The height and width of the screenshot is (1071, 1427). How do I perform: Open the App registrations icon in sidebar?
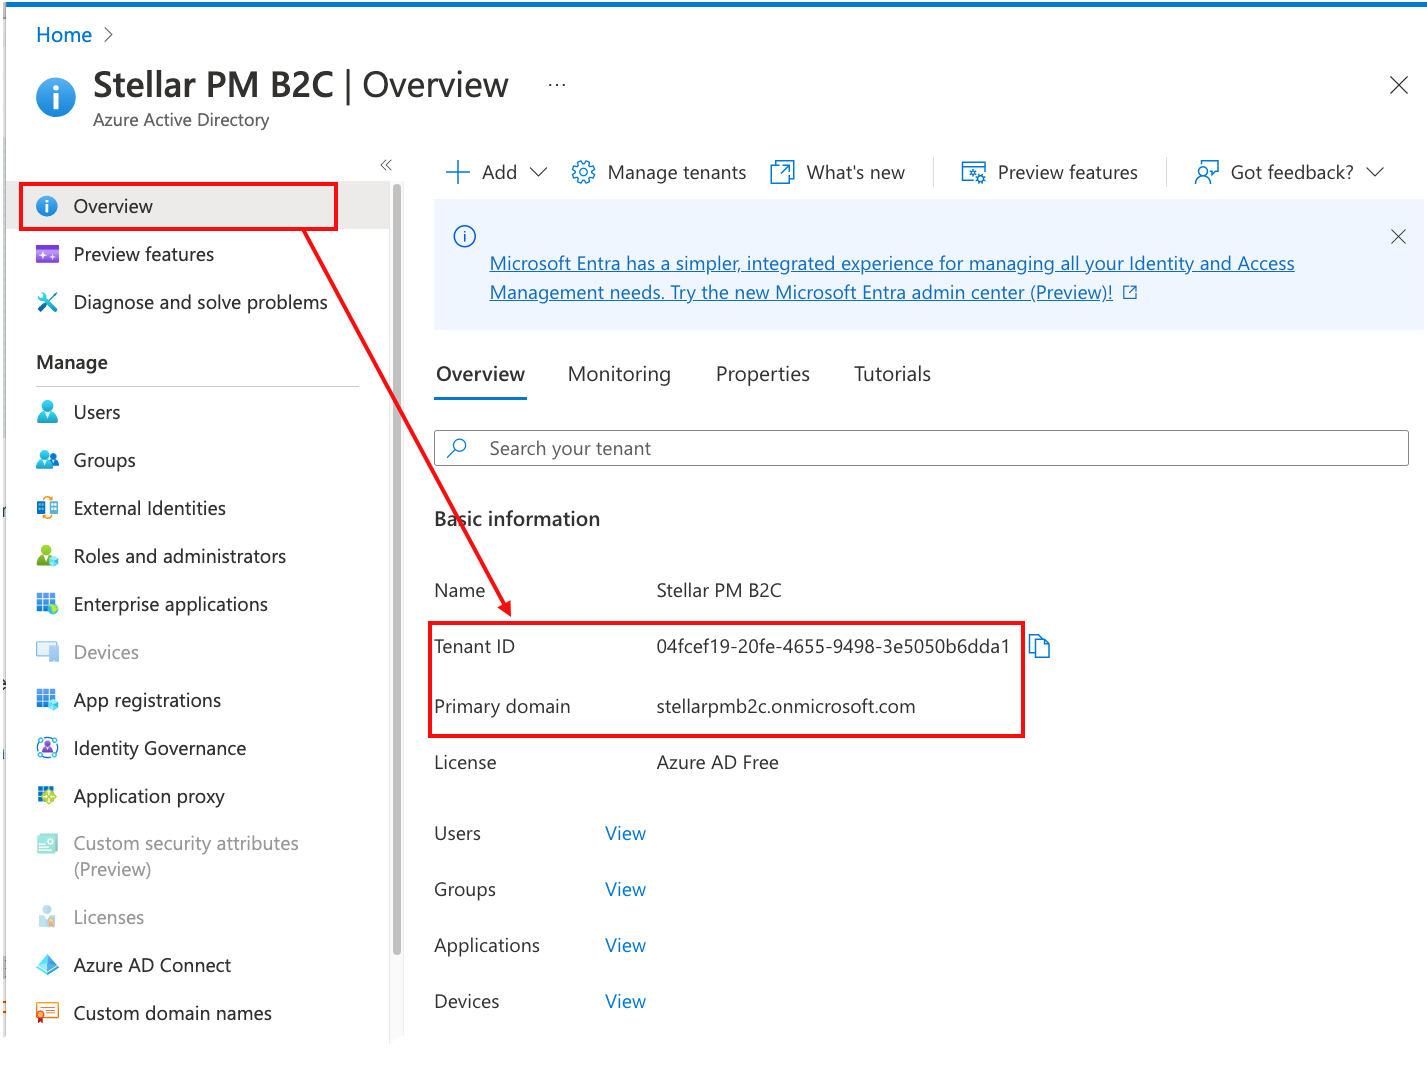pyautogui.click(x=47, y=700)
